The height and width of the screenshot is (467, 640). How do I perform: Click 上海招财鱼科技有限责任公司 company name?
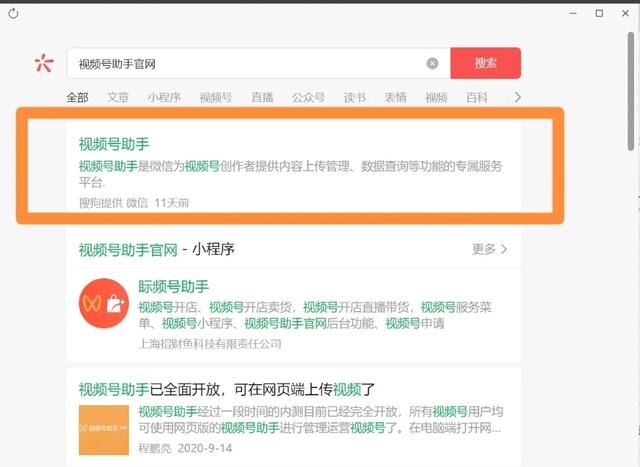(210, 344)
